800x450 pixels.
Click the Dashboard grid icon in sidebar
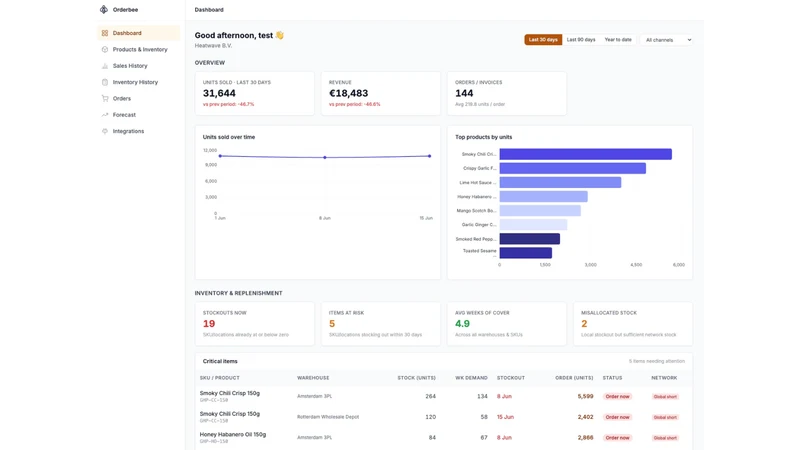[x=105, y=33]
